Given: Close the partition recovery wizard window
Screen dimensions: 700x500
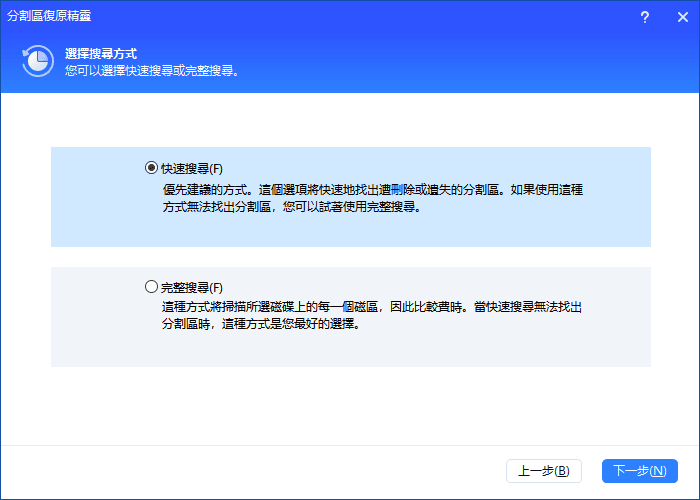Looking at the screenshot, I should point(682,17).
